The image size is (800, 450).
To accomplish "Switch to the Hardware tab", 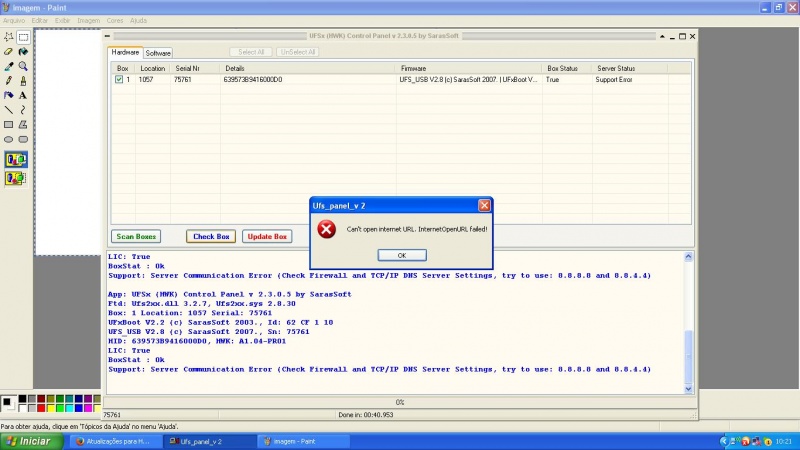I will (125, 52).
